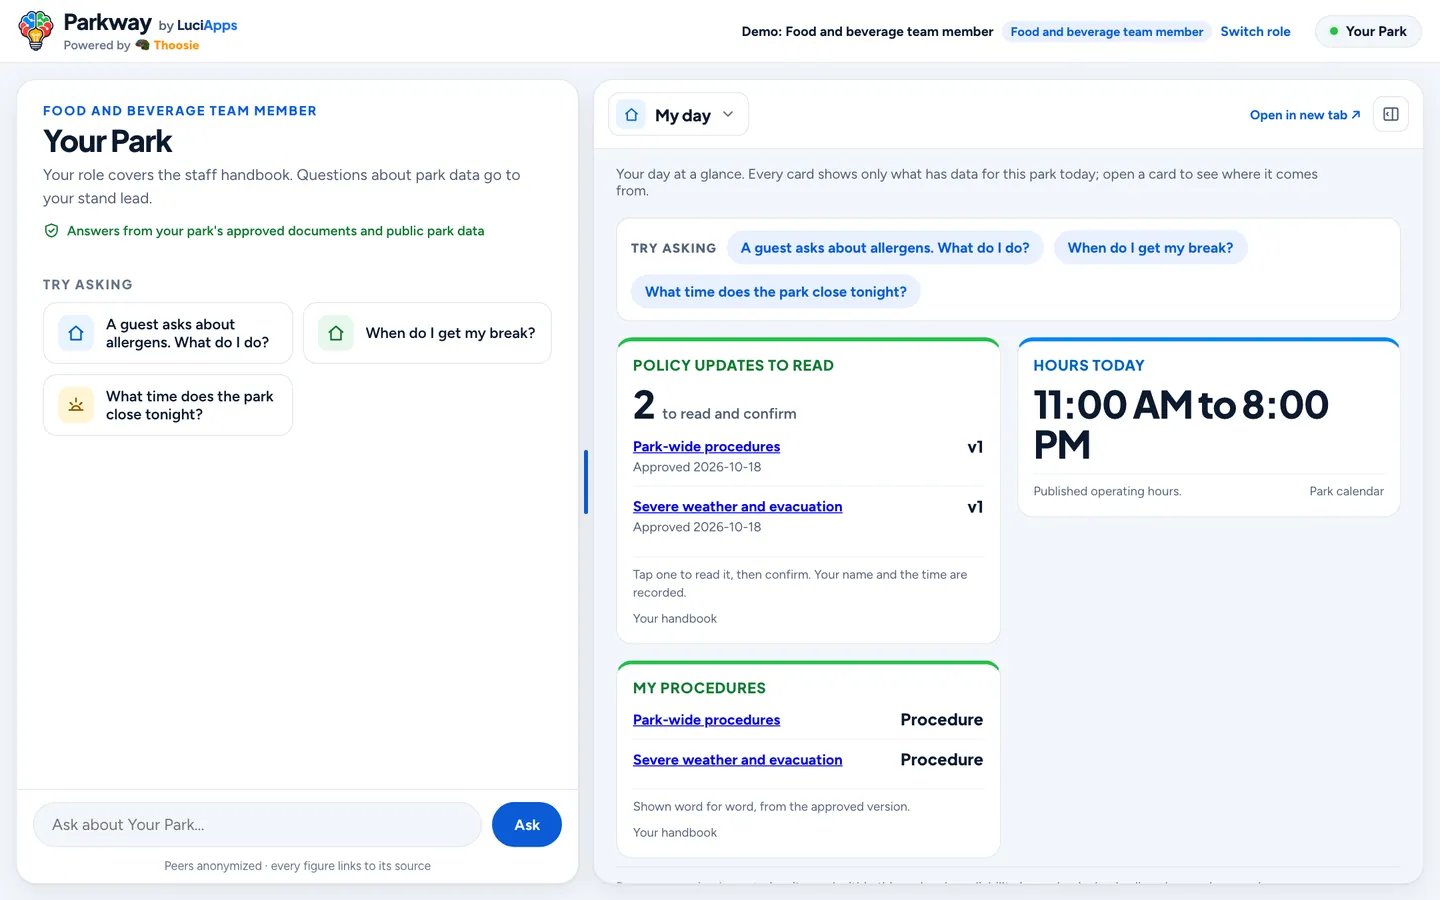Click the Parkway lightbulb logo icon

tap(36, 30)
